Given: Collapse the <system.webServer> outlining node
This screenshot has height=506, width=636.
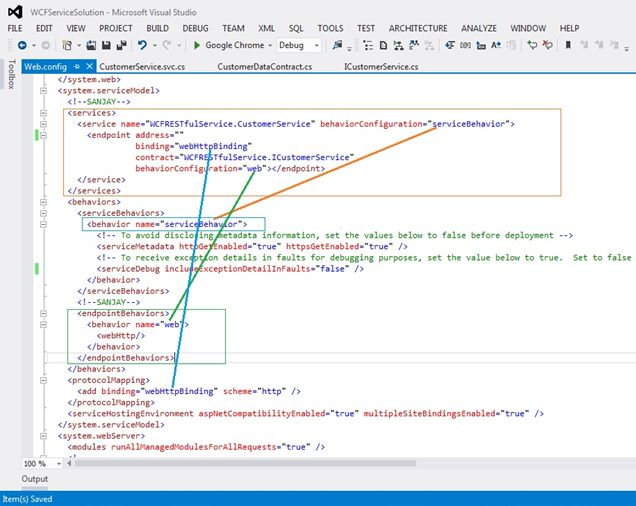Looking at the screenshot, I should coord(43,436).
